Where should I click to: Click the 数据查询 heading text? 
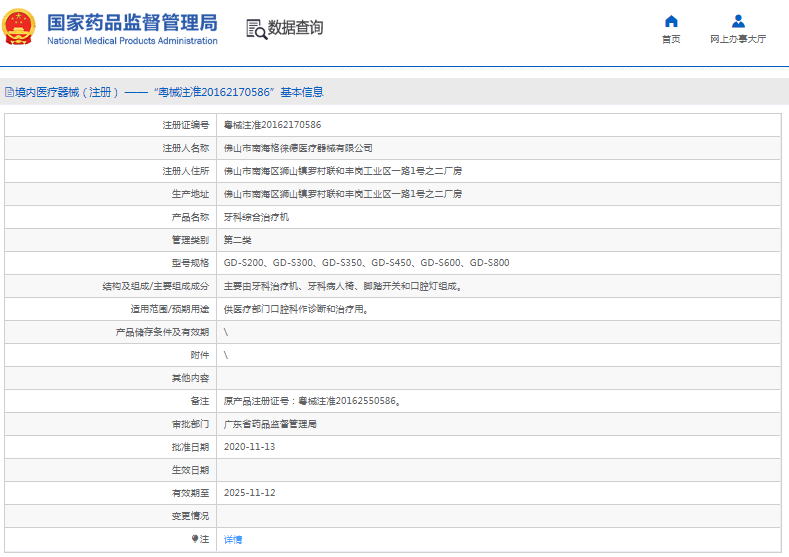295,28
